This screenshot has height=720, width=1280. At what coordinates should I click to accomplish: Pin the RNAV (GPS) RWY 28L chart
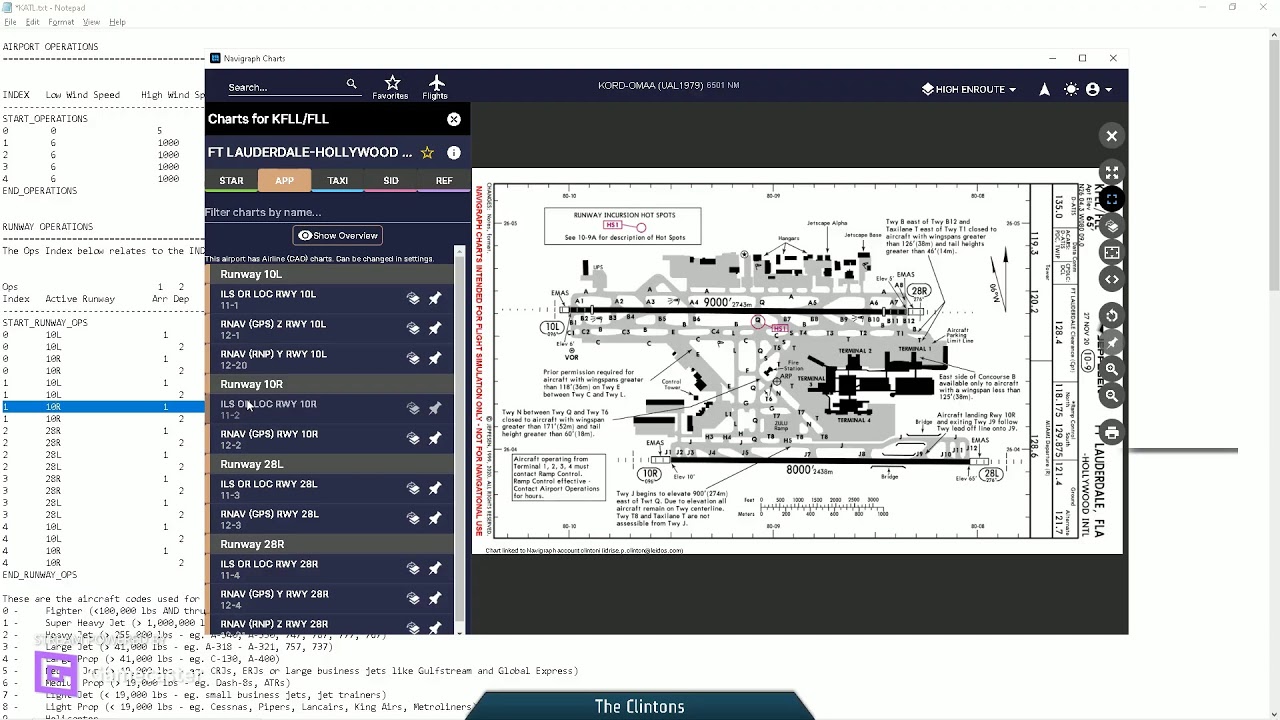pyautogui.click(x=435, y=518)
